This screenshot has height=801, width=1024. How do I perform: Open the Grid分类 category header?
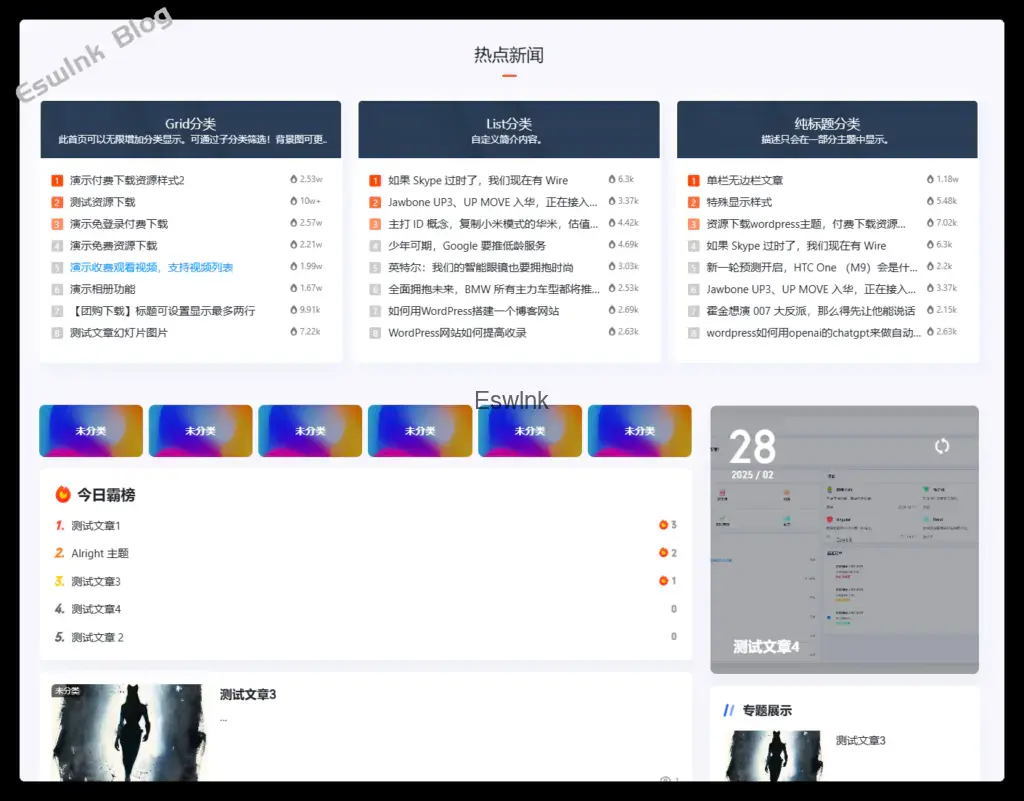(x=190, y=129)
